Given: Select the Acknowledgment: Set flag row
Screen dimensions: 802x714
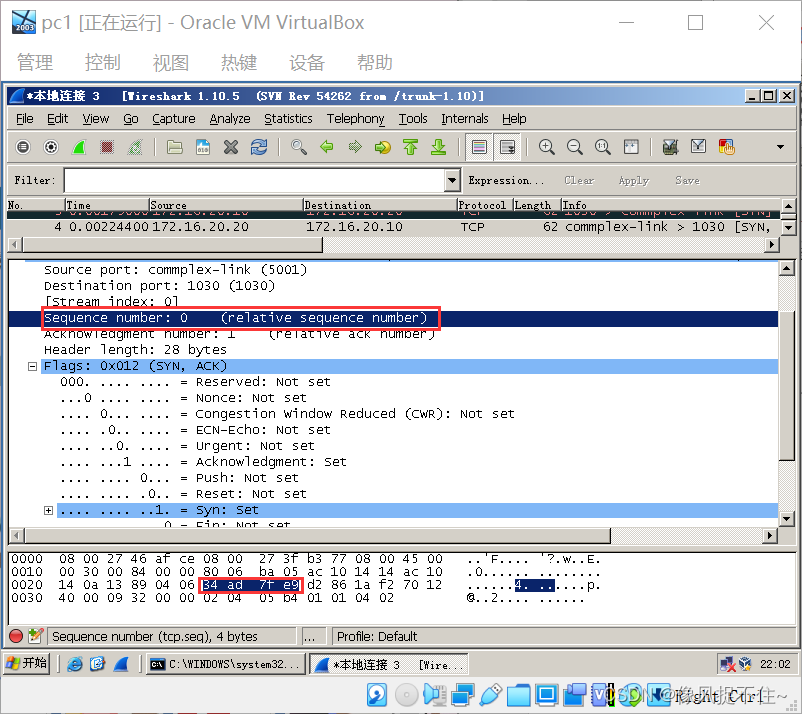Looking at the screenshot, I should click(203, 462).
